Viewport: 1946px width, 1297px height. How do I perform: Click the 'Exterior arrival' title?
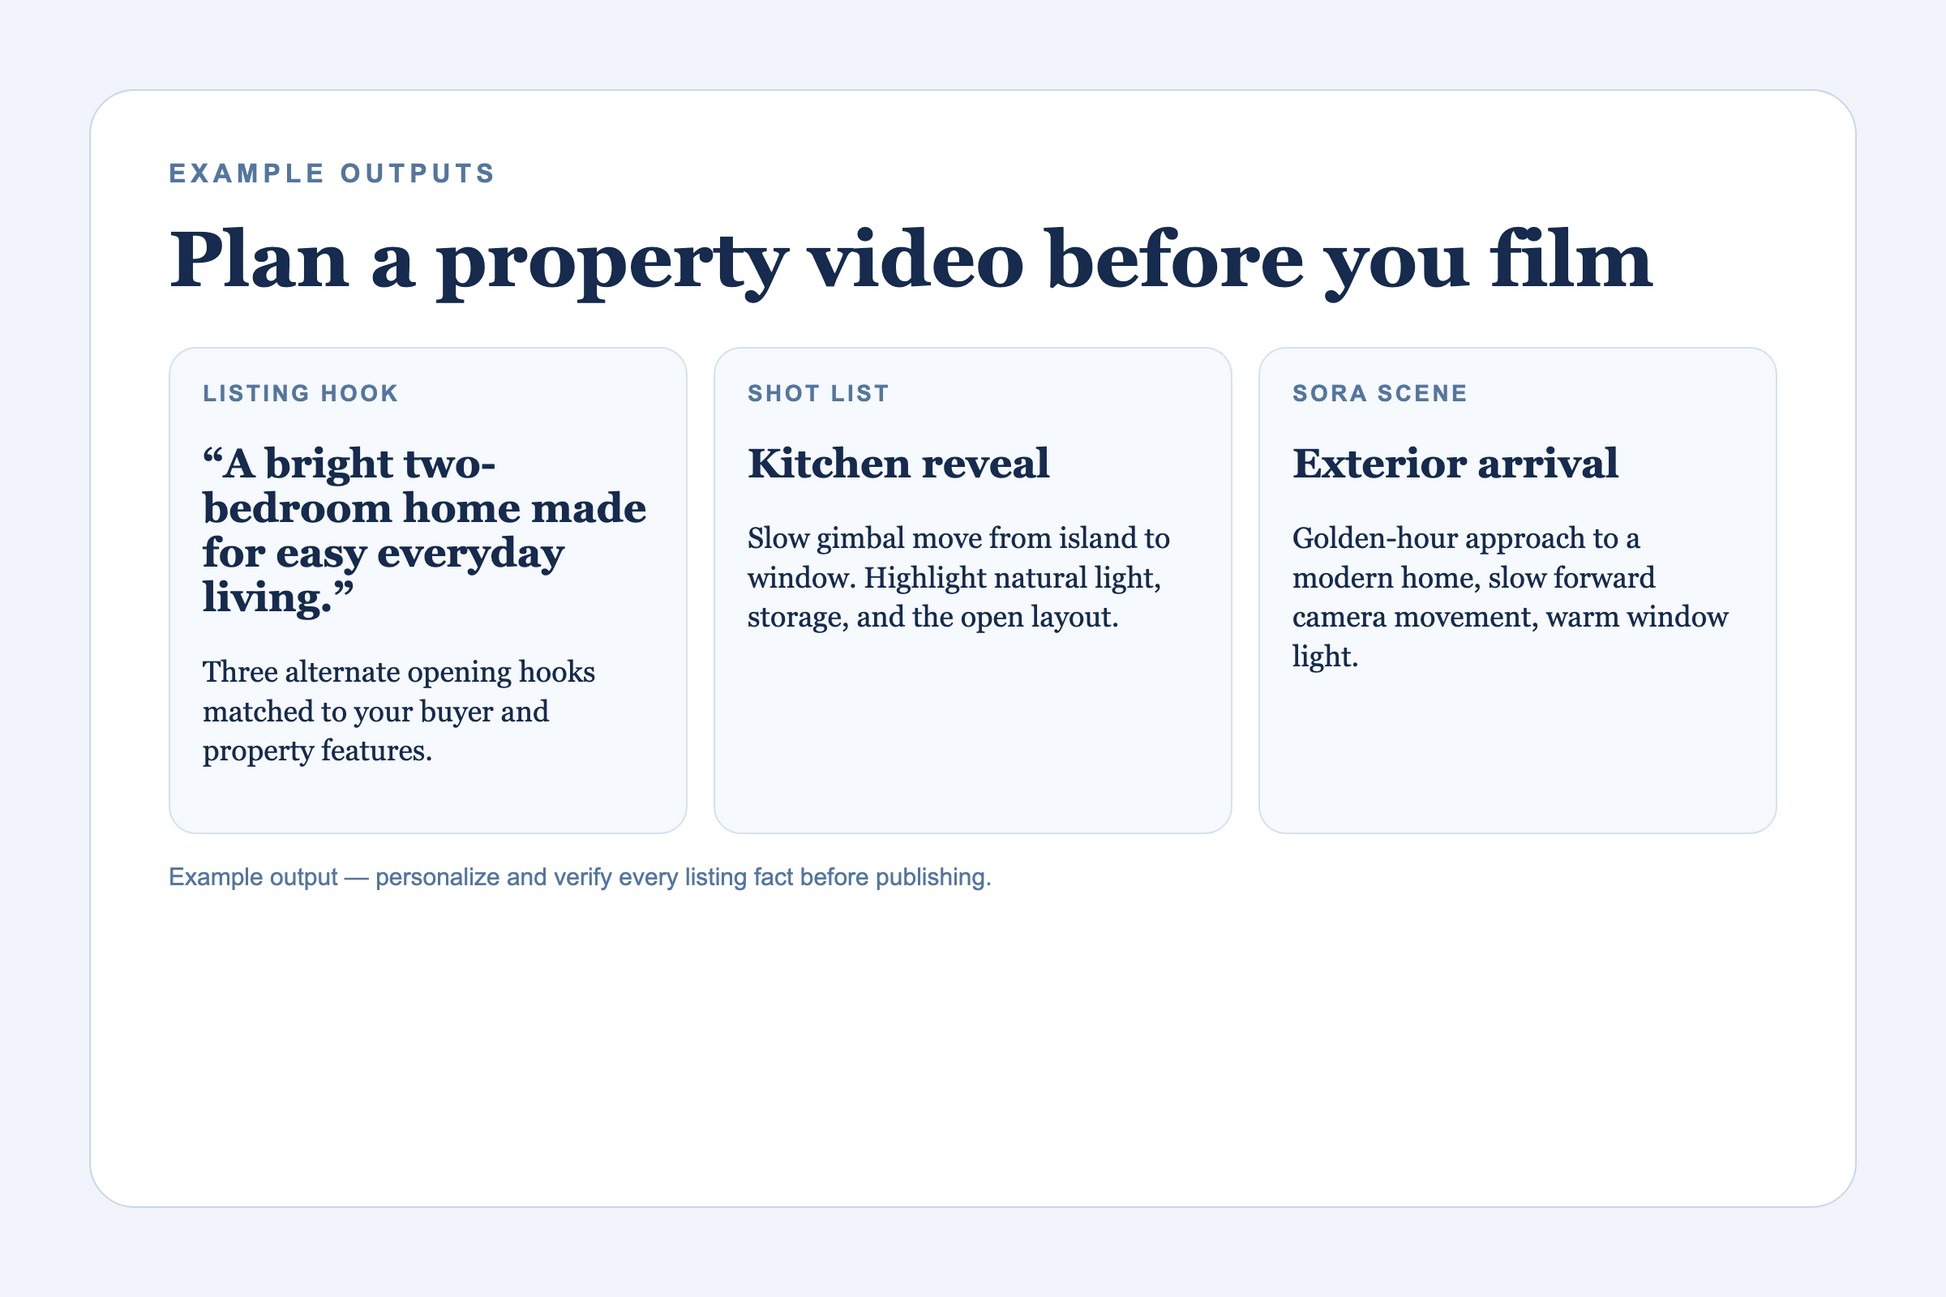1455,463
